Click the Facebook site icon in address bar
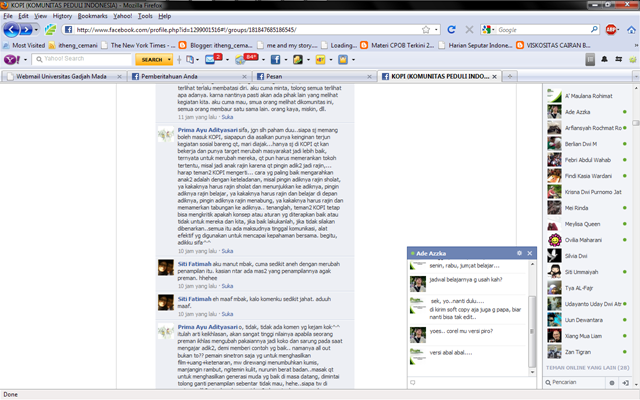 (68, 30)
